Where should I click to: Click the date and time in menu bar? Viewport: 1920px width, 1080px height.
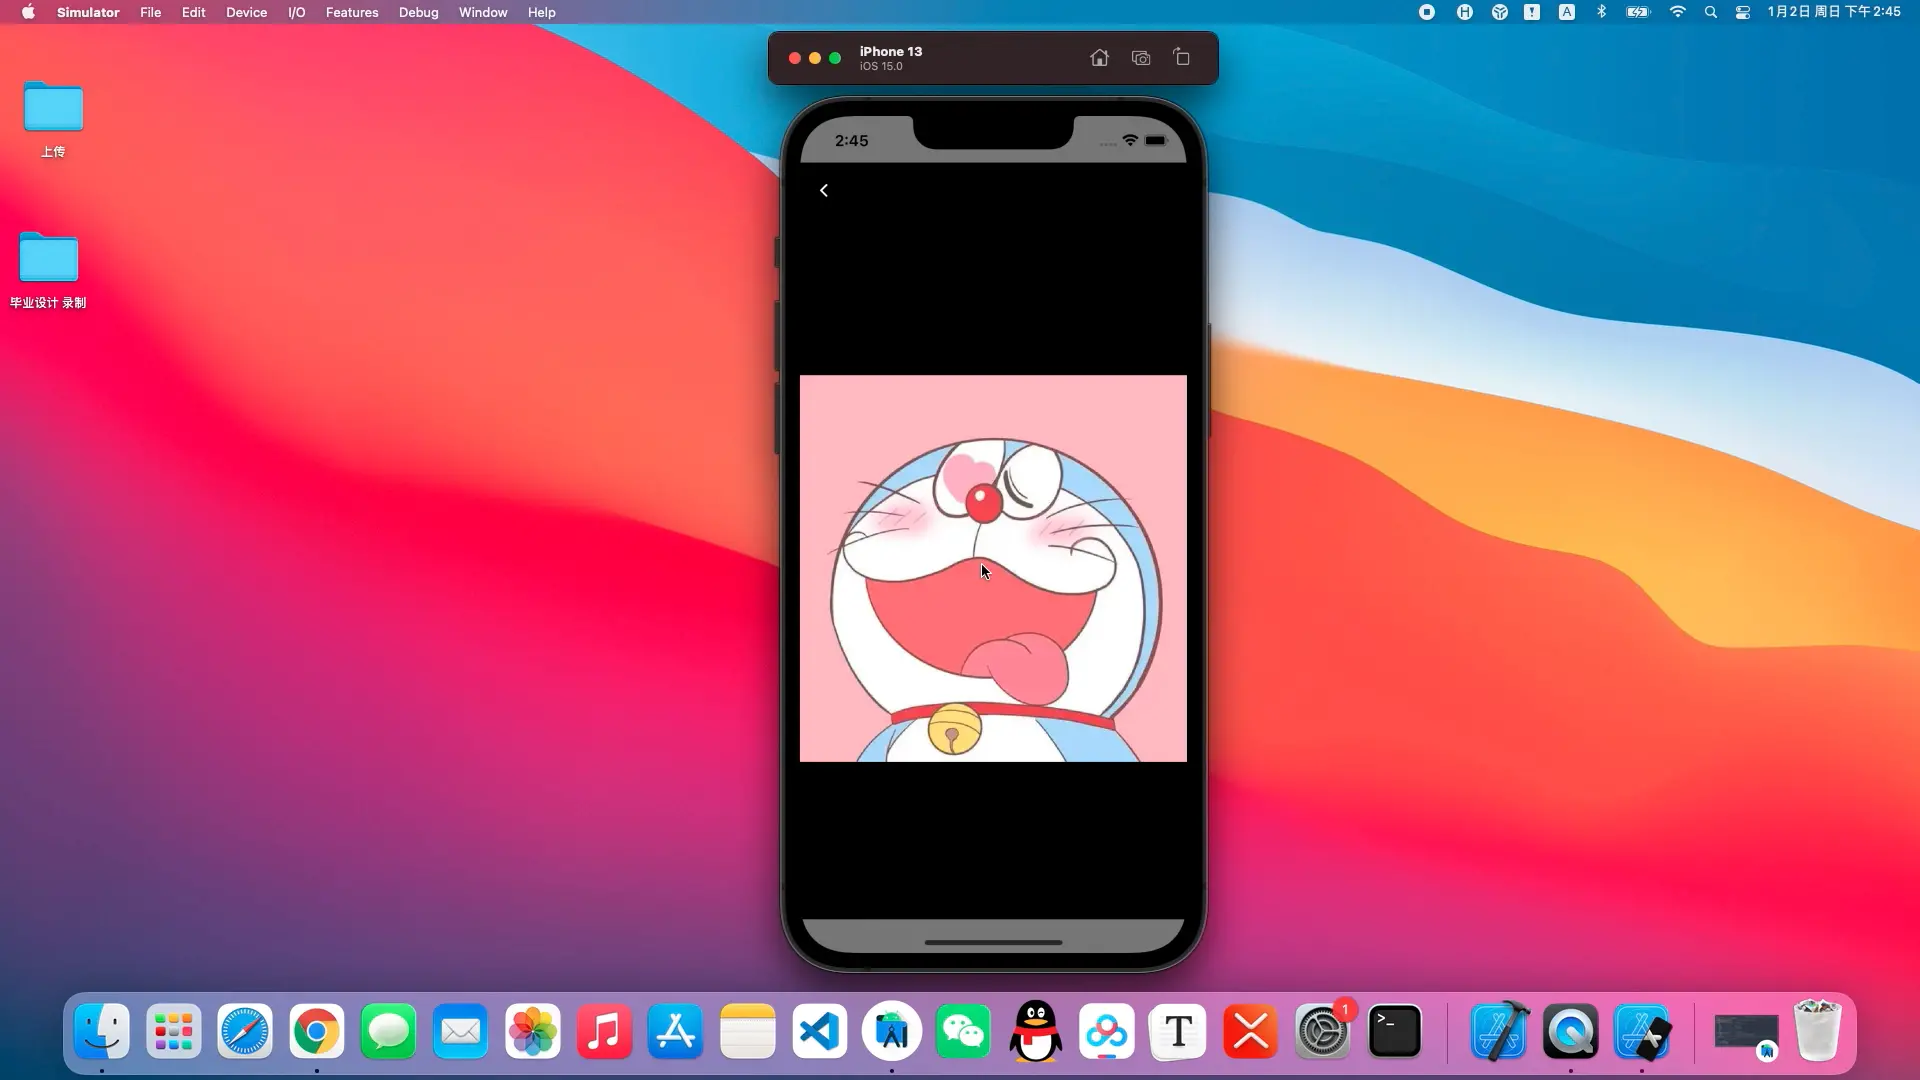coord(1834,12)
